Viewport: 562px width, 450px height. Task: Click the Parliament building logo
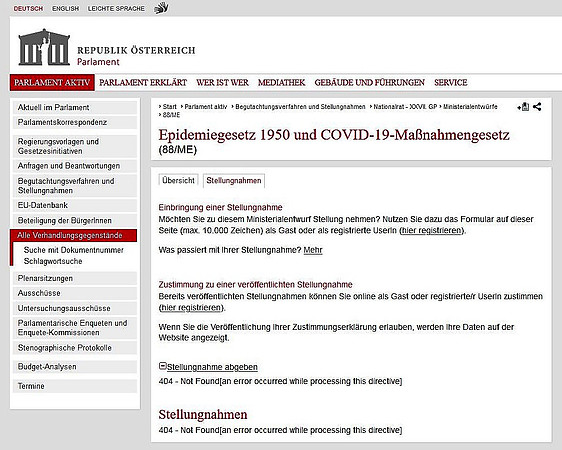tap(44, 47)
